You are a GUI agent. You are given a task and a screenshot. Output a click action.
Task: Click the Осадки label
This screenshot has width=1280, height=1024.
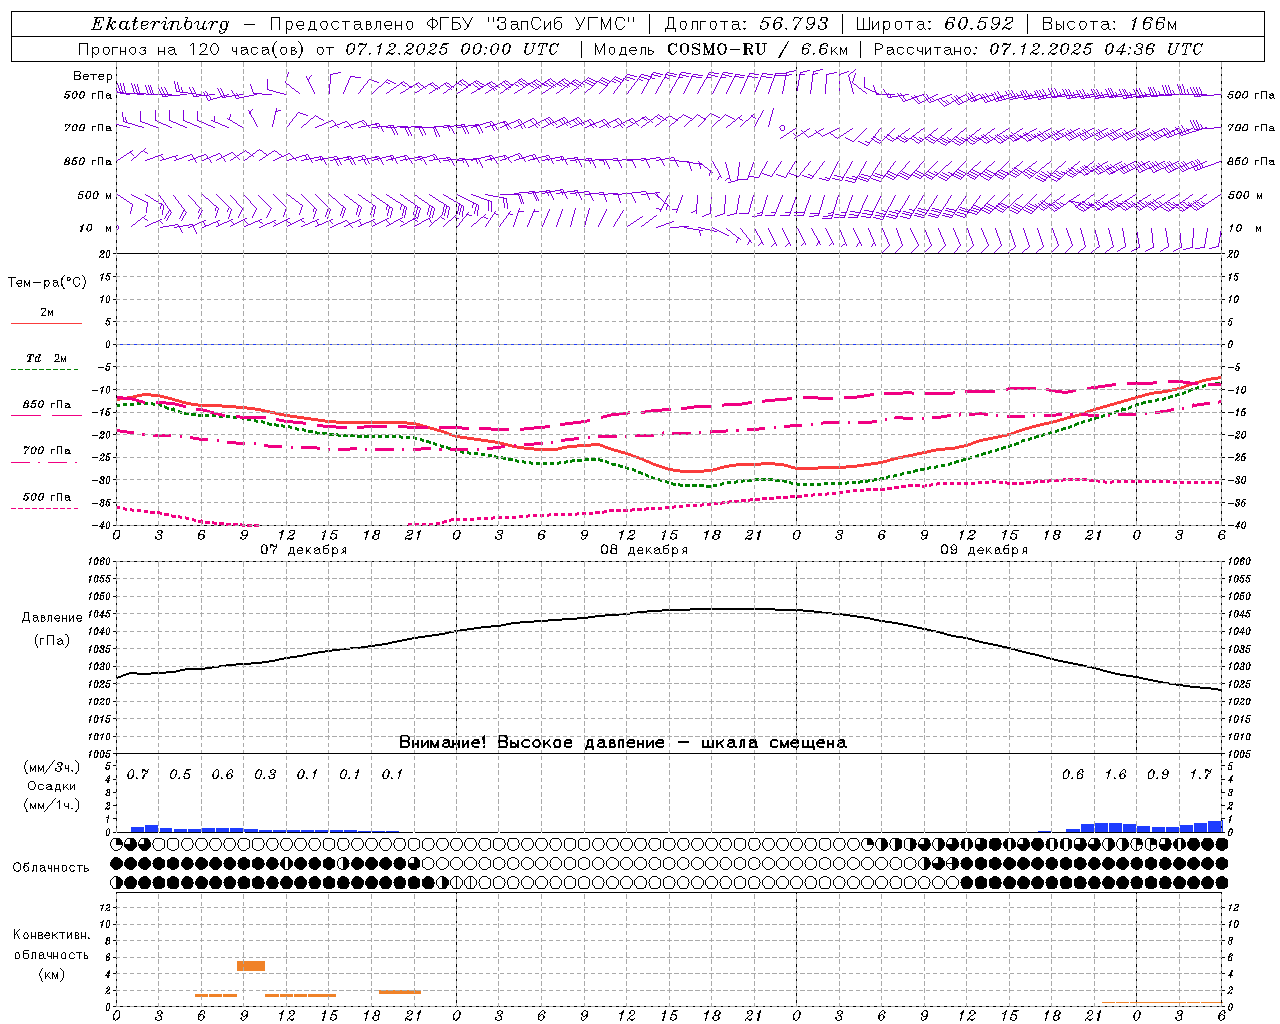click(x=52, y=786)
